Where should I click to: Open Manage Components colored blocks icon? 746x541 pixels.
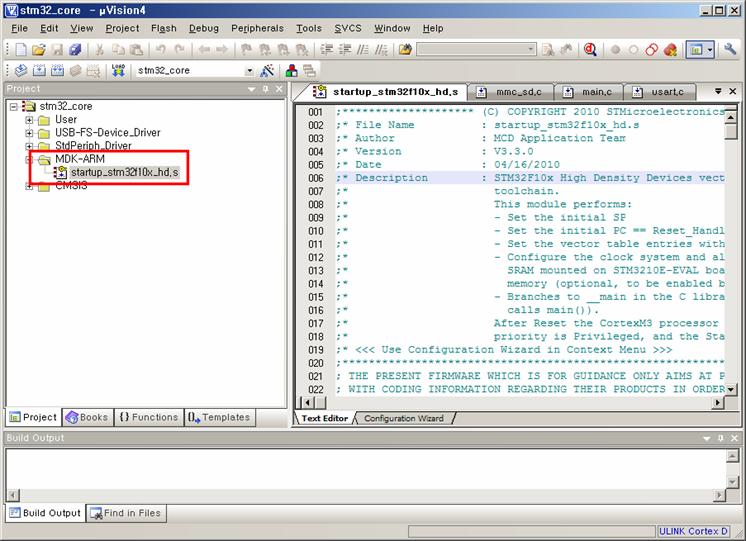pyautogui.click(x=291, y=71)
